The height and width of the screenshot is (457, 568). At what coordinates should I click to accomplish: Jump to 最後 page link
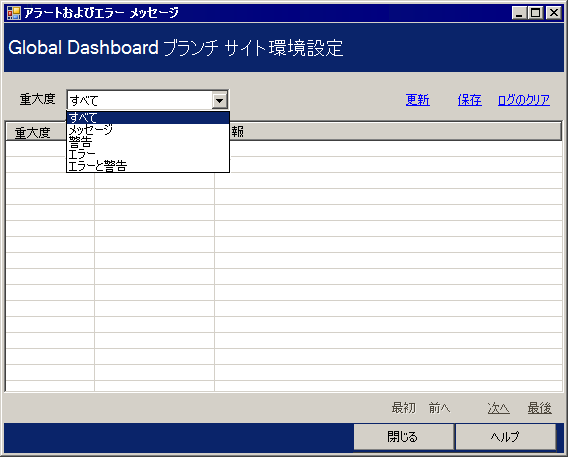click(x=539, y=408)
